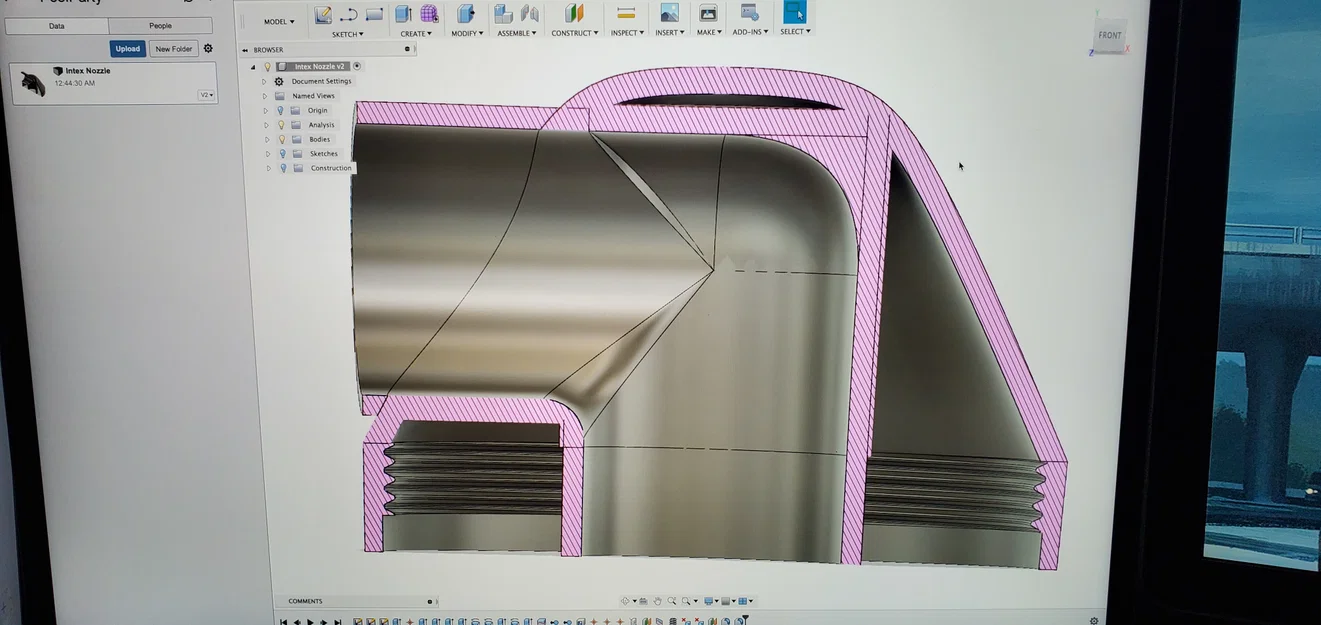Image resolution: width=1321 pixels, height=625 pixels.
Task: Open data panel settings gear
Action: coord(208,48)
